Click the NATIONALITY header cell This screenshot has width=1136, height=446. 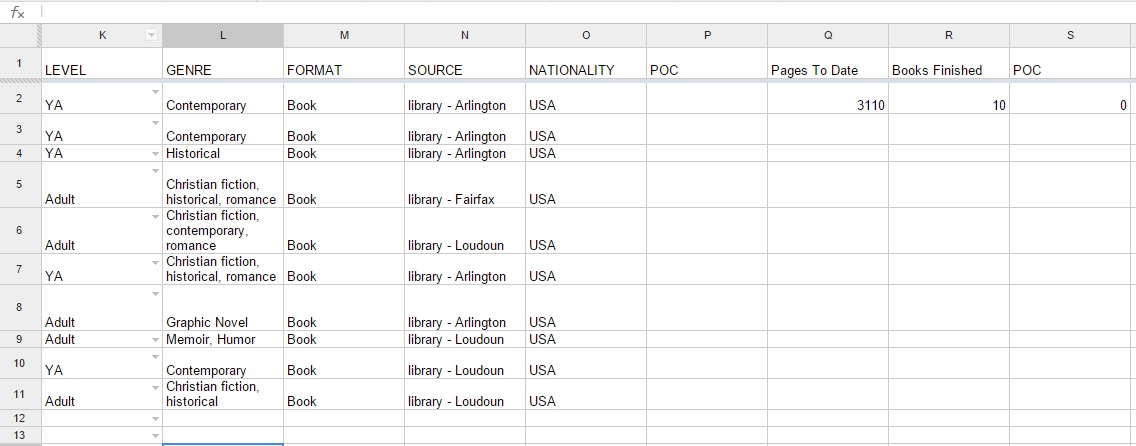click(585, 70)
